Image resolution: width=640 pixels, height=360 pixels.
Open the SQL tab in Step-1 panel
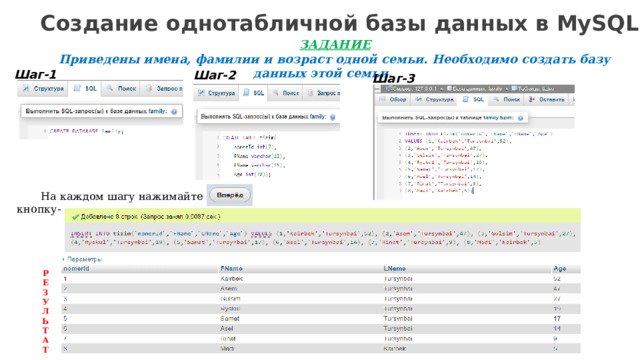point(85,88)
